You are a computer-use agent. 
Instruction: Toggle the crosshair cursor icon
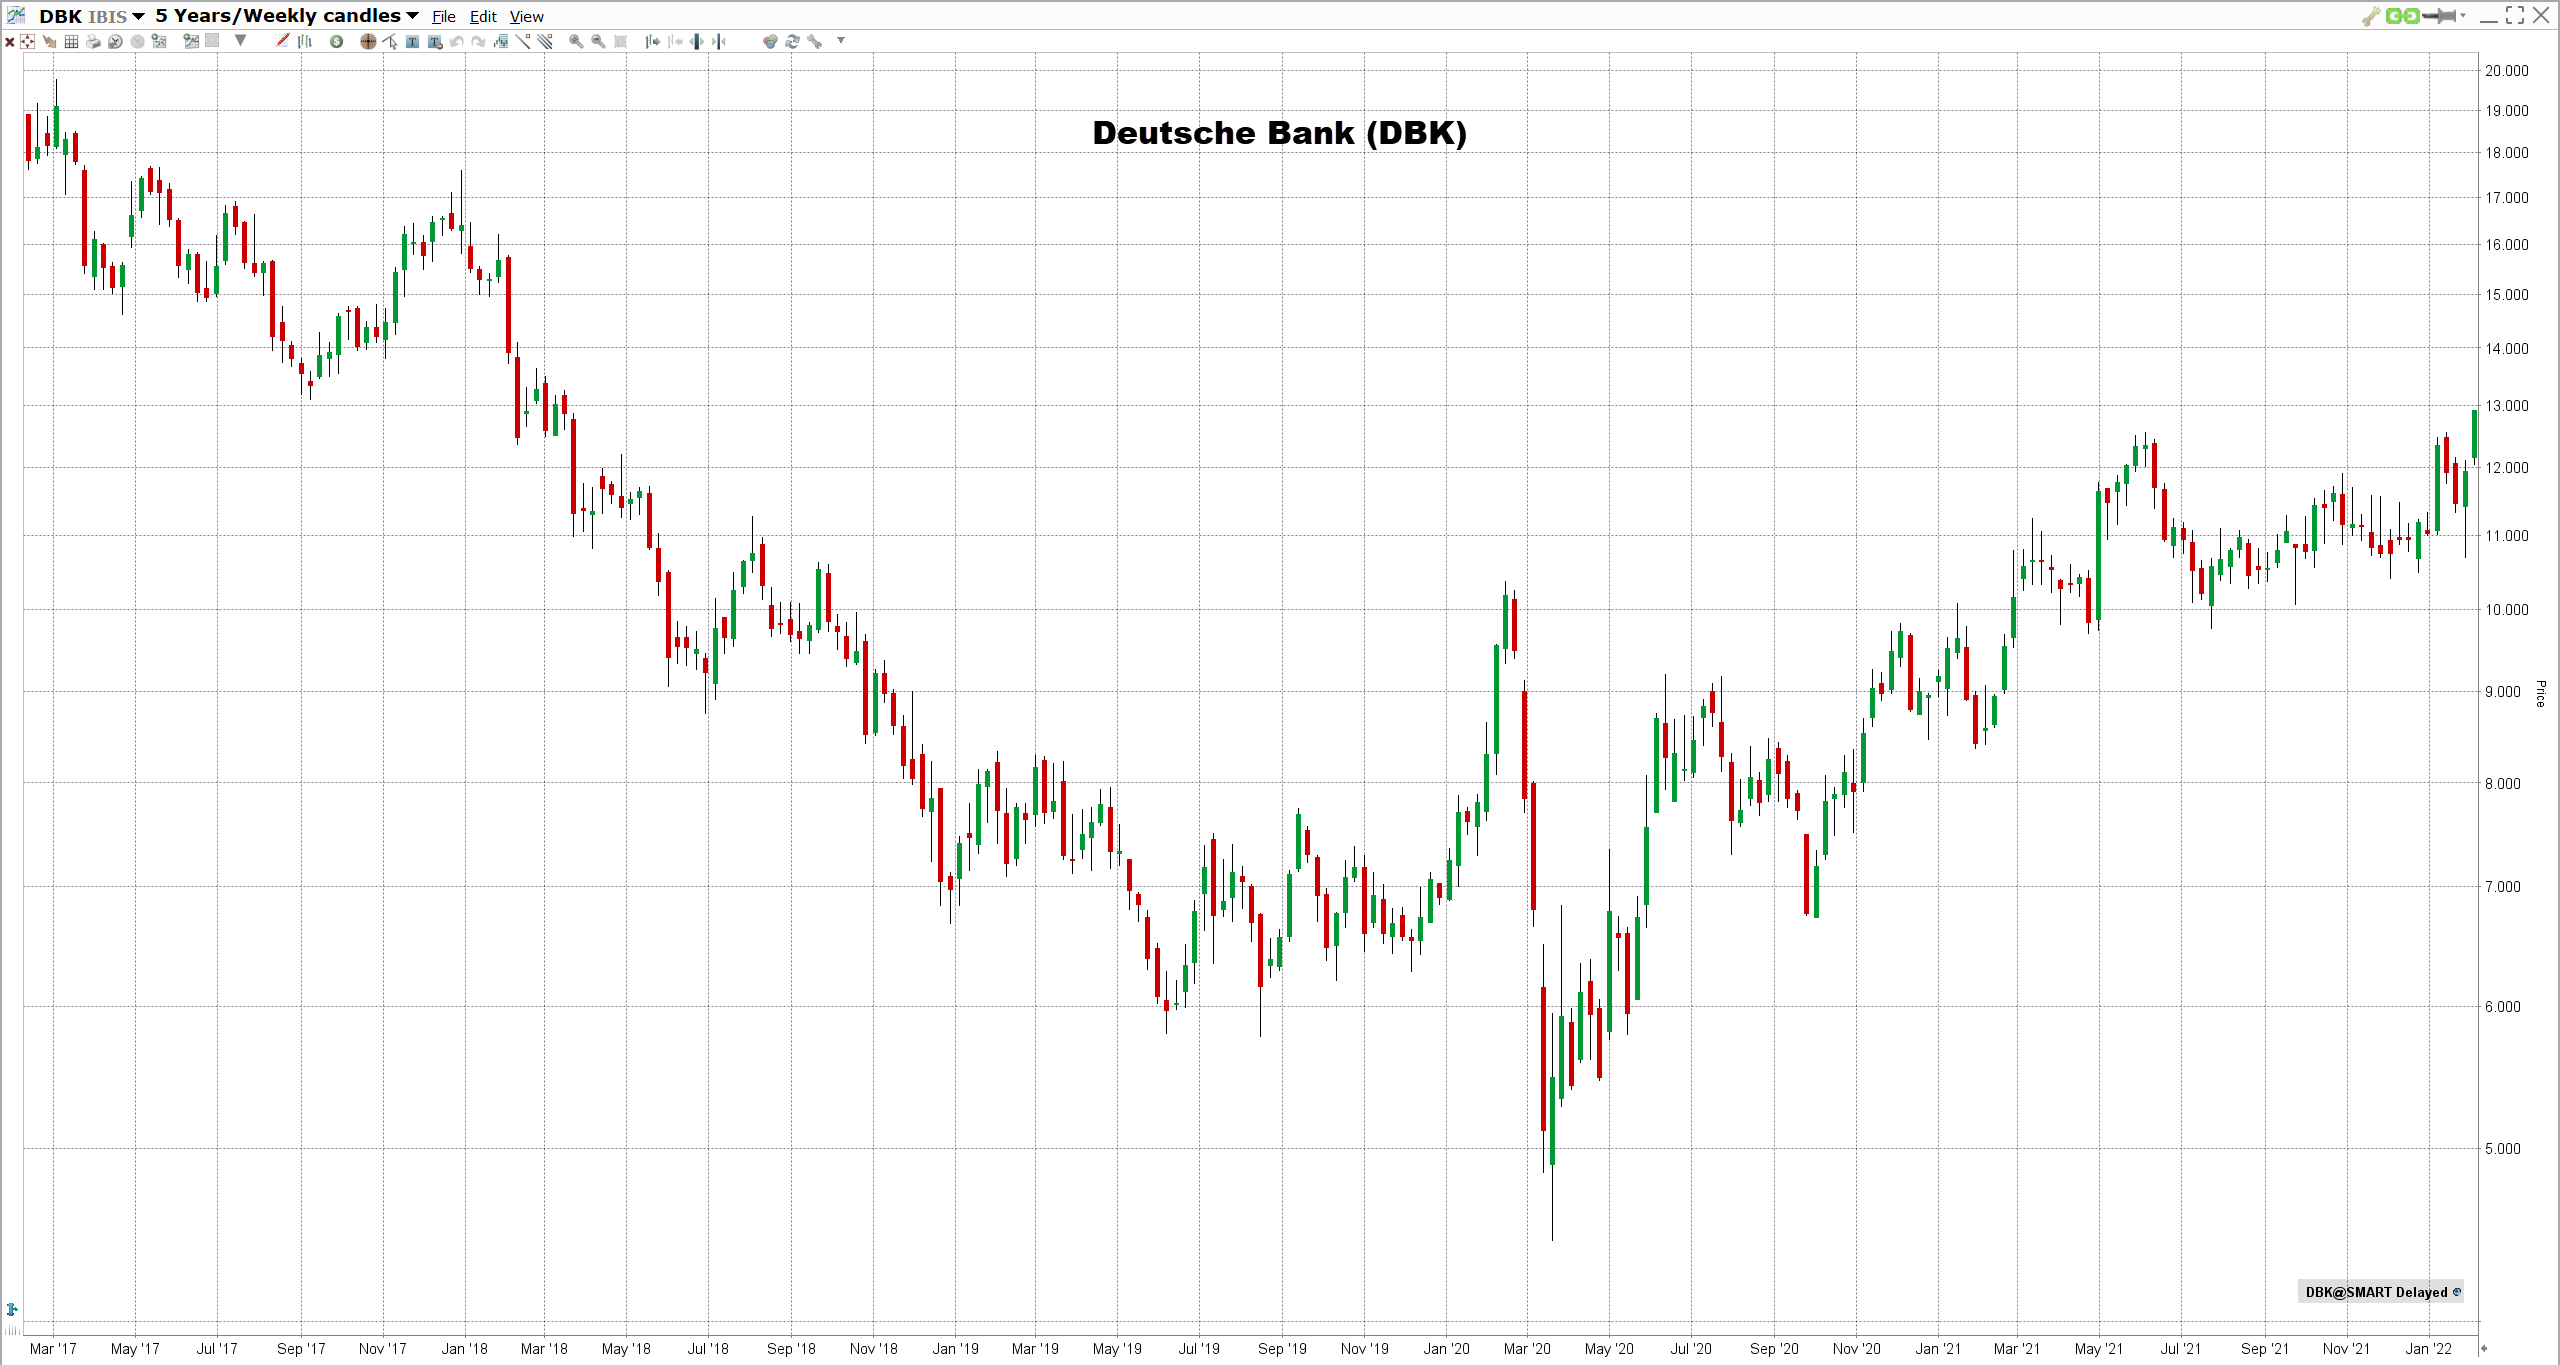point(368,41)
